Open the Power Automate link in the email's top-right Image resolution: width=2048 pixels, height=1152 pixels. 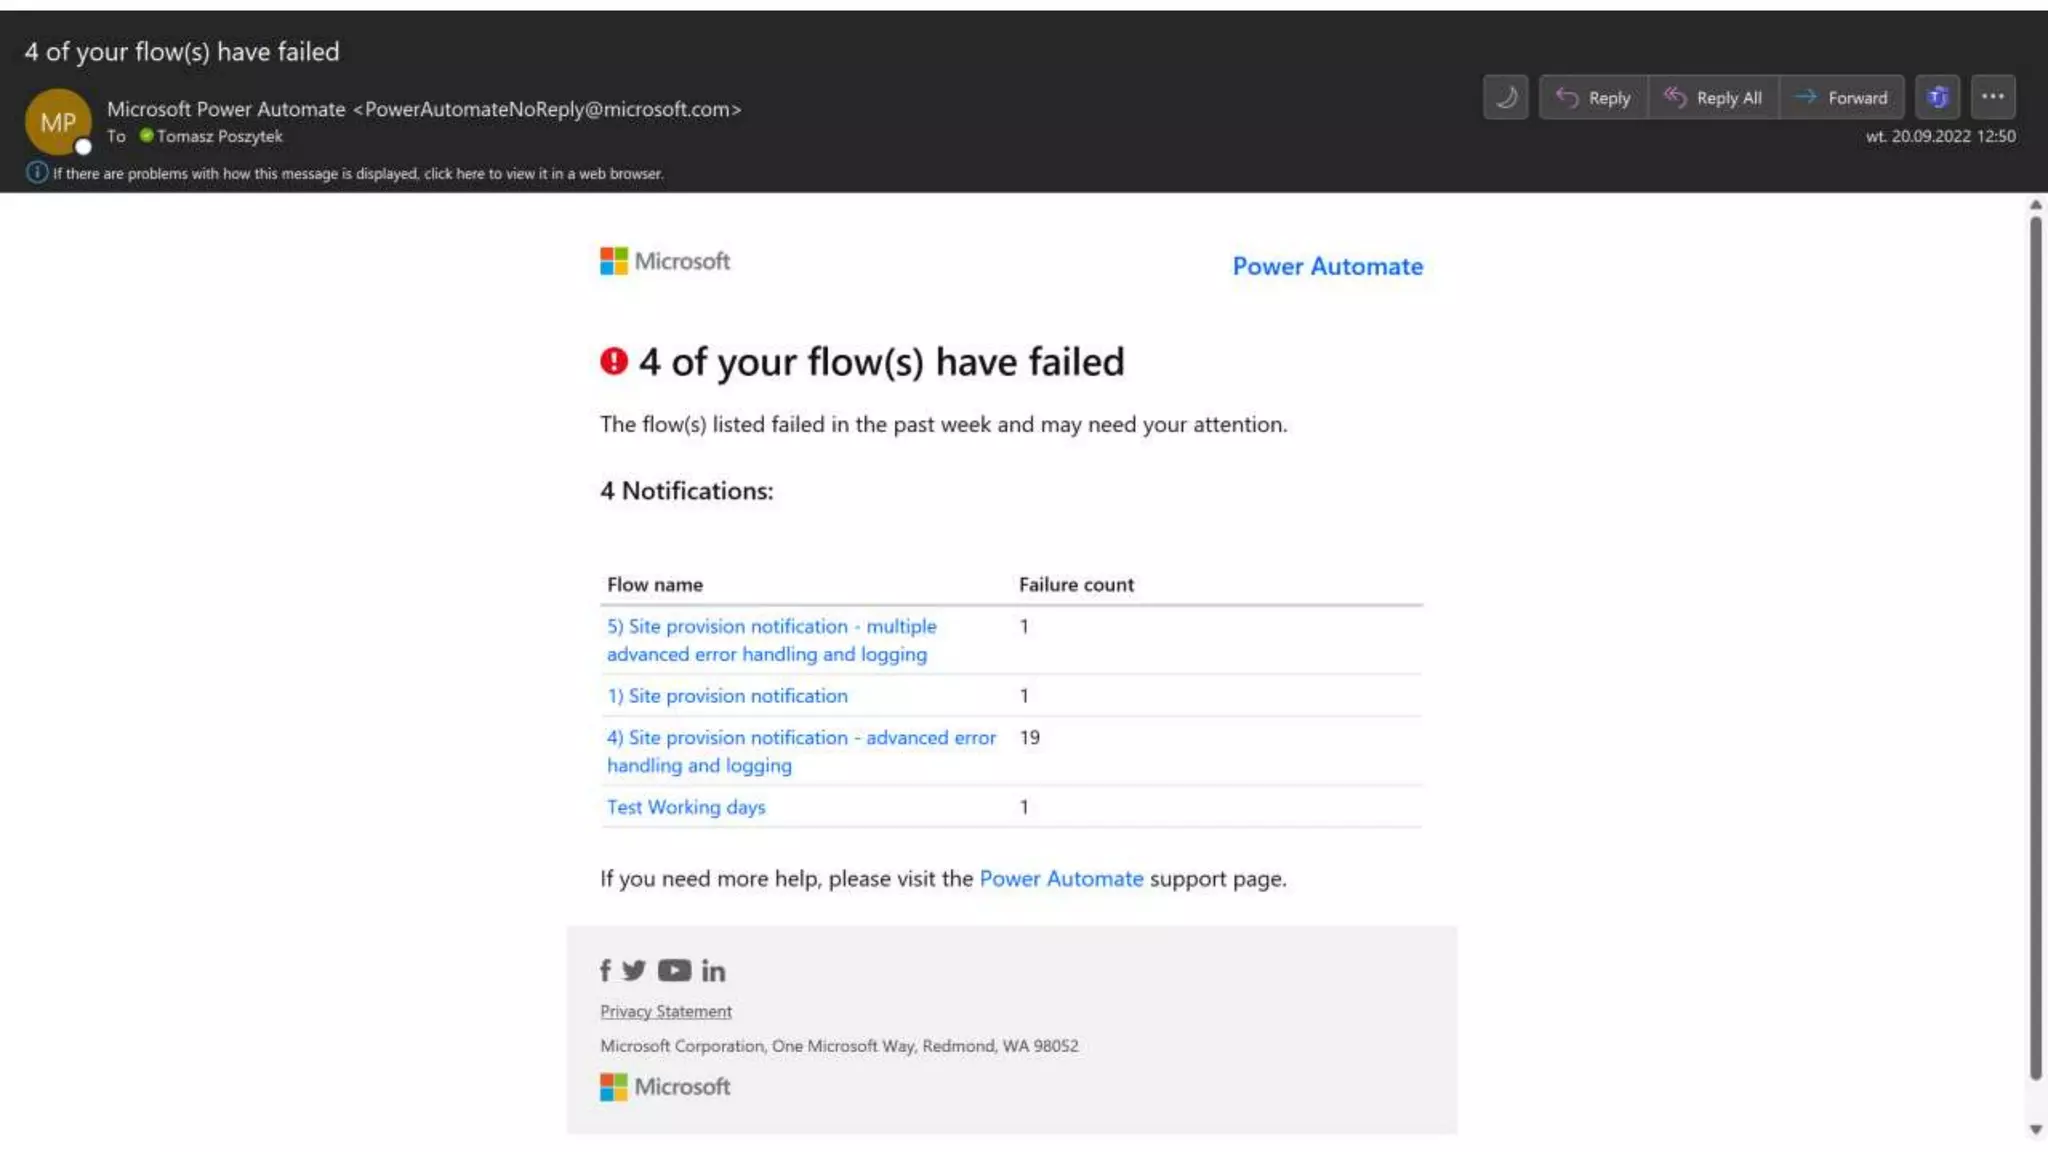[x=1327, y=266]
